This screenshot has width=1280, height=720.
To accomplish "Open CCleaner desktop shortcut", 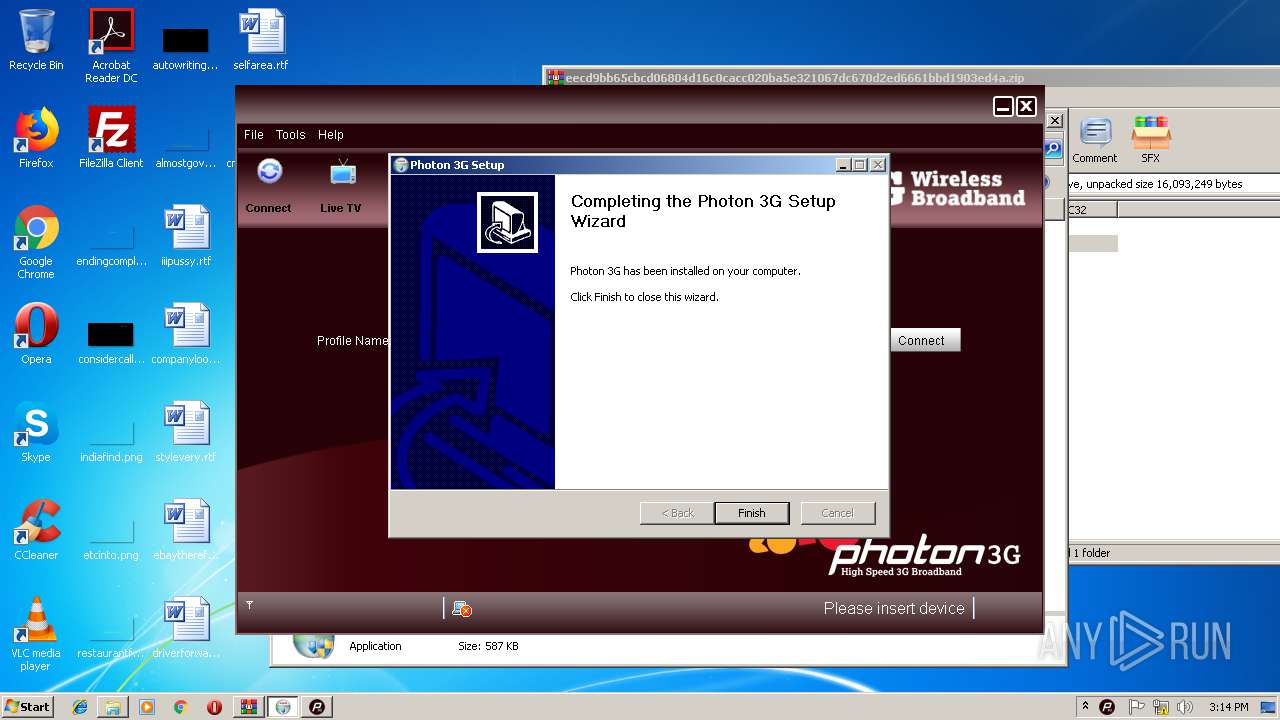I will (x=36, y=530).
